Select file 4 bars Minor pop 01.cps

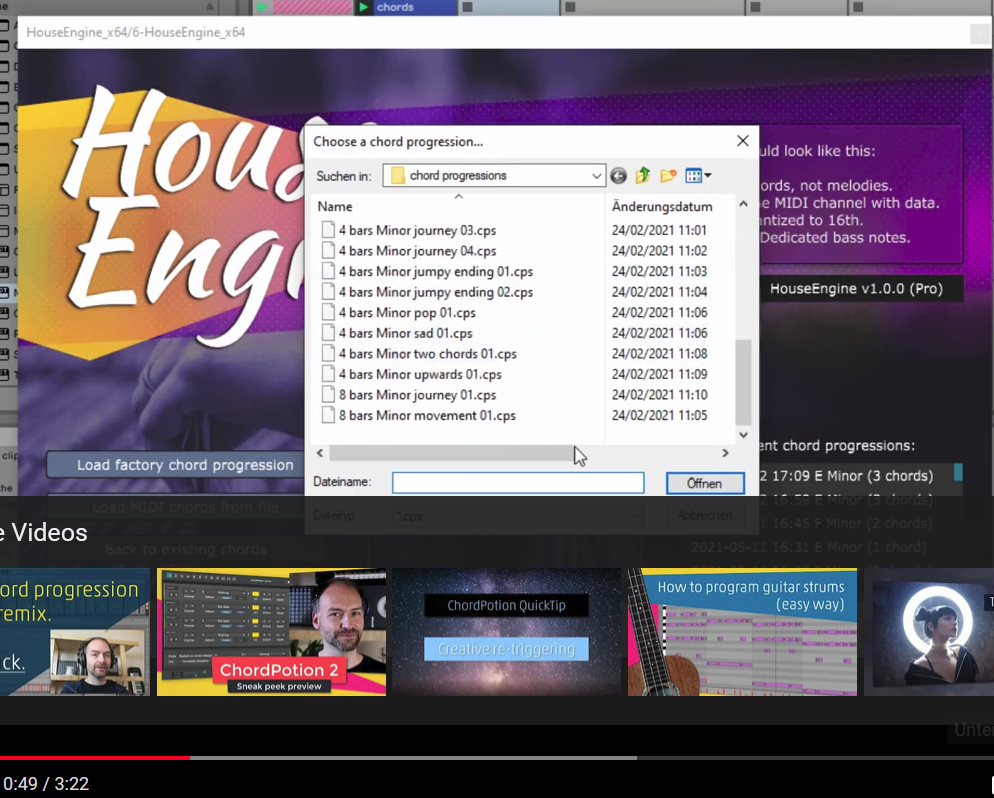(406, 313)
